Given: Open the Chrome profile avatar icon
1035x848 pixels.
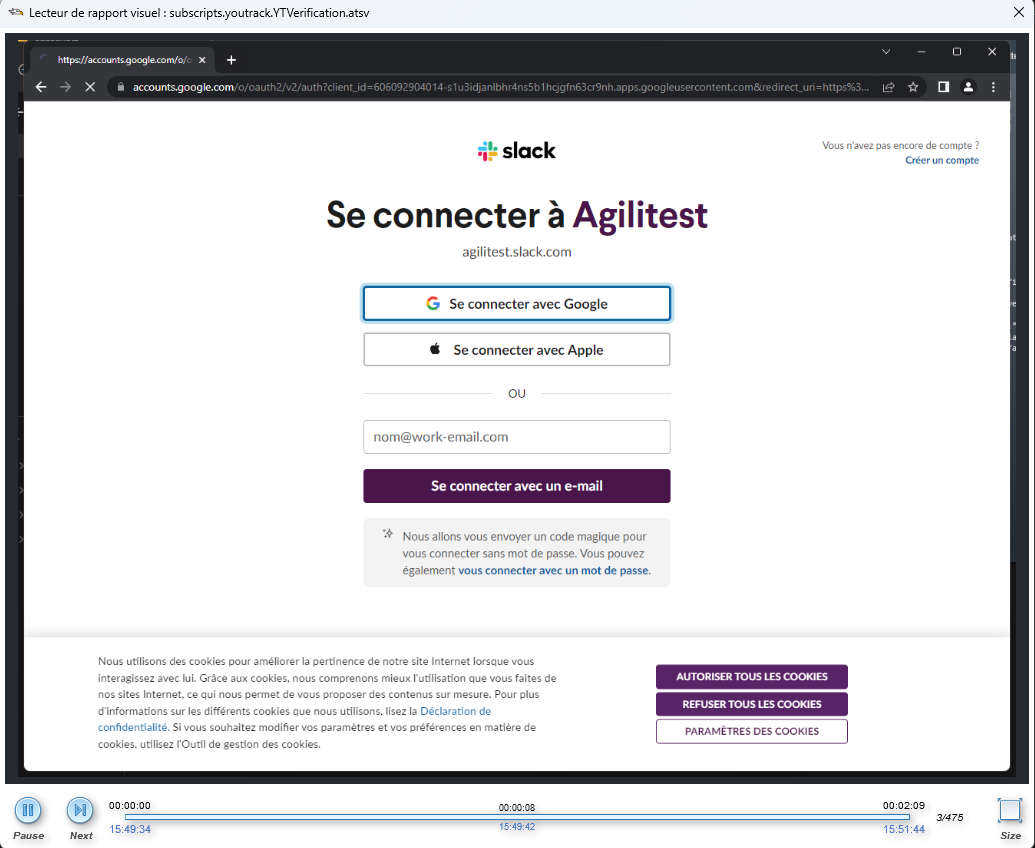Looking at the screenshot, I should pyautogui.click(x=968, y=87).
